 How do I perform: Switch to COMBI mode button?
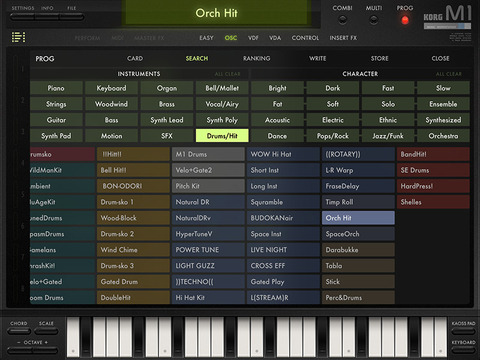pos(342,20)
